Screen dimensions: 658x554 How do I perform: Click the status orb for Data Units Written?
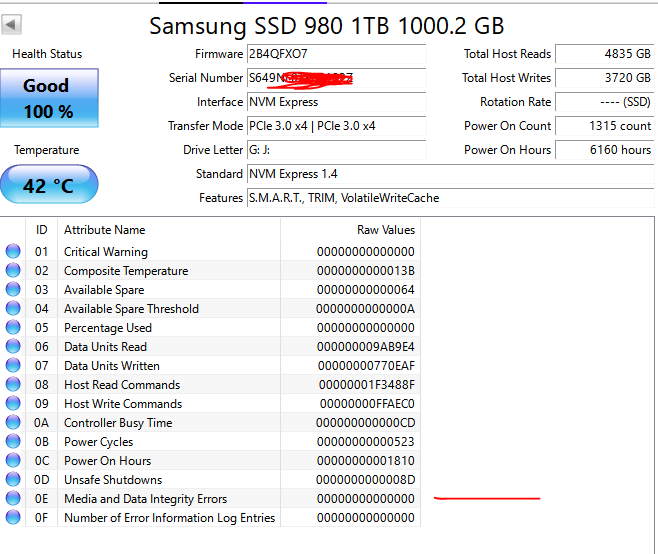click(13, 366)
